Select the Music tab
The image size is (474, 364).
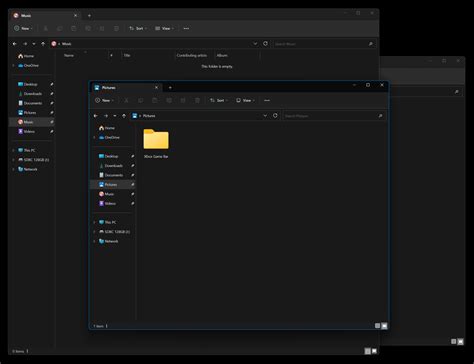[x=46, y=15]
